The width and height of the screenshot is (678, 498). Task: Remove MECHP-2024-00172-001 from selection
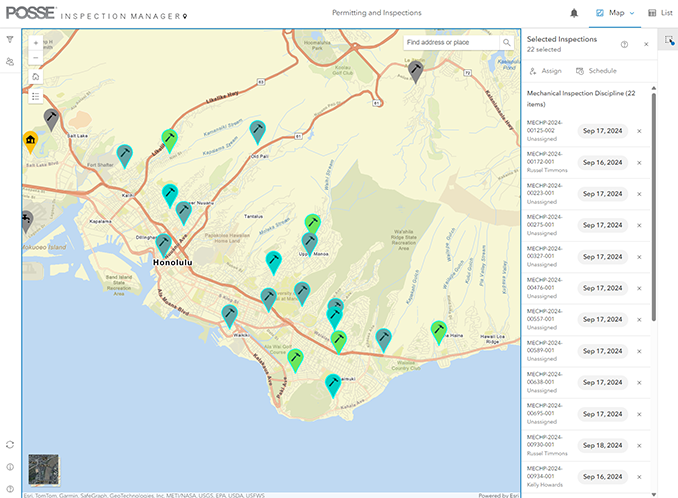pos(639,163)
